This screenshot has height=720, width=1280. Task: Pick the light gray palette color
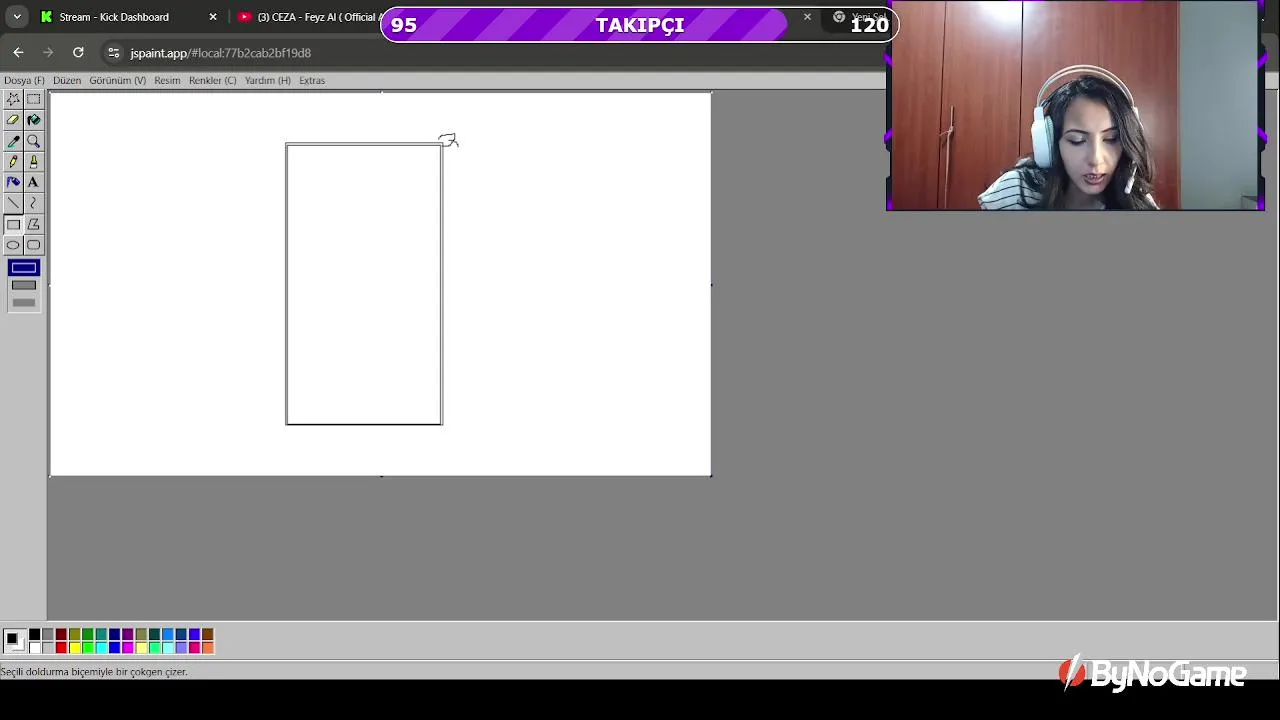[x=47, y=647]
